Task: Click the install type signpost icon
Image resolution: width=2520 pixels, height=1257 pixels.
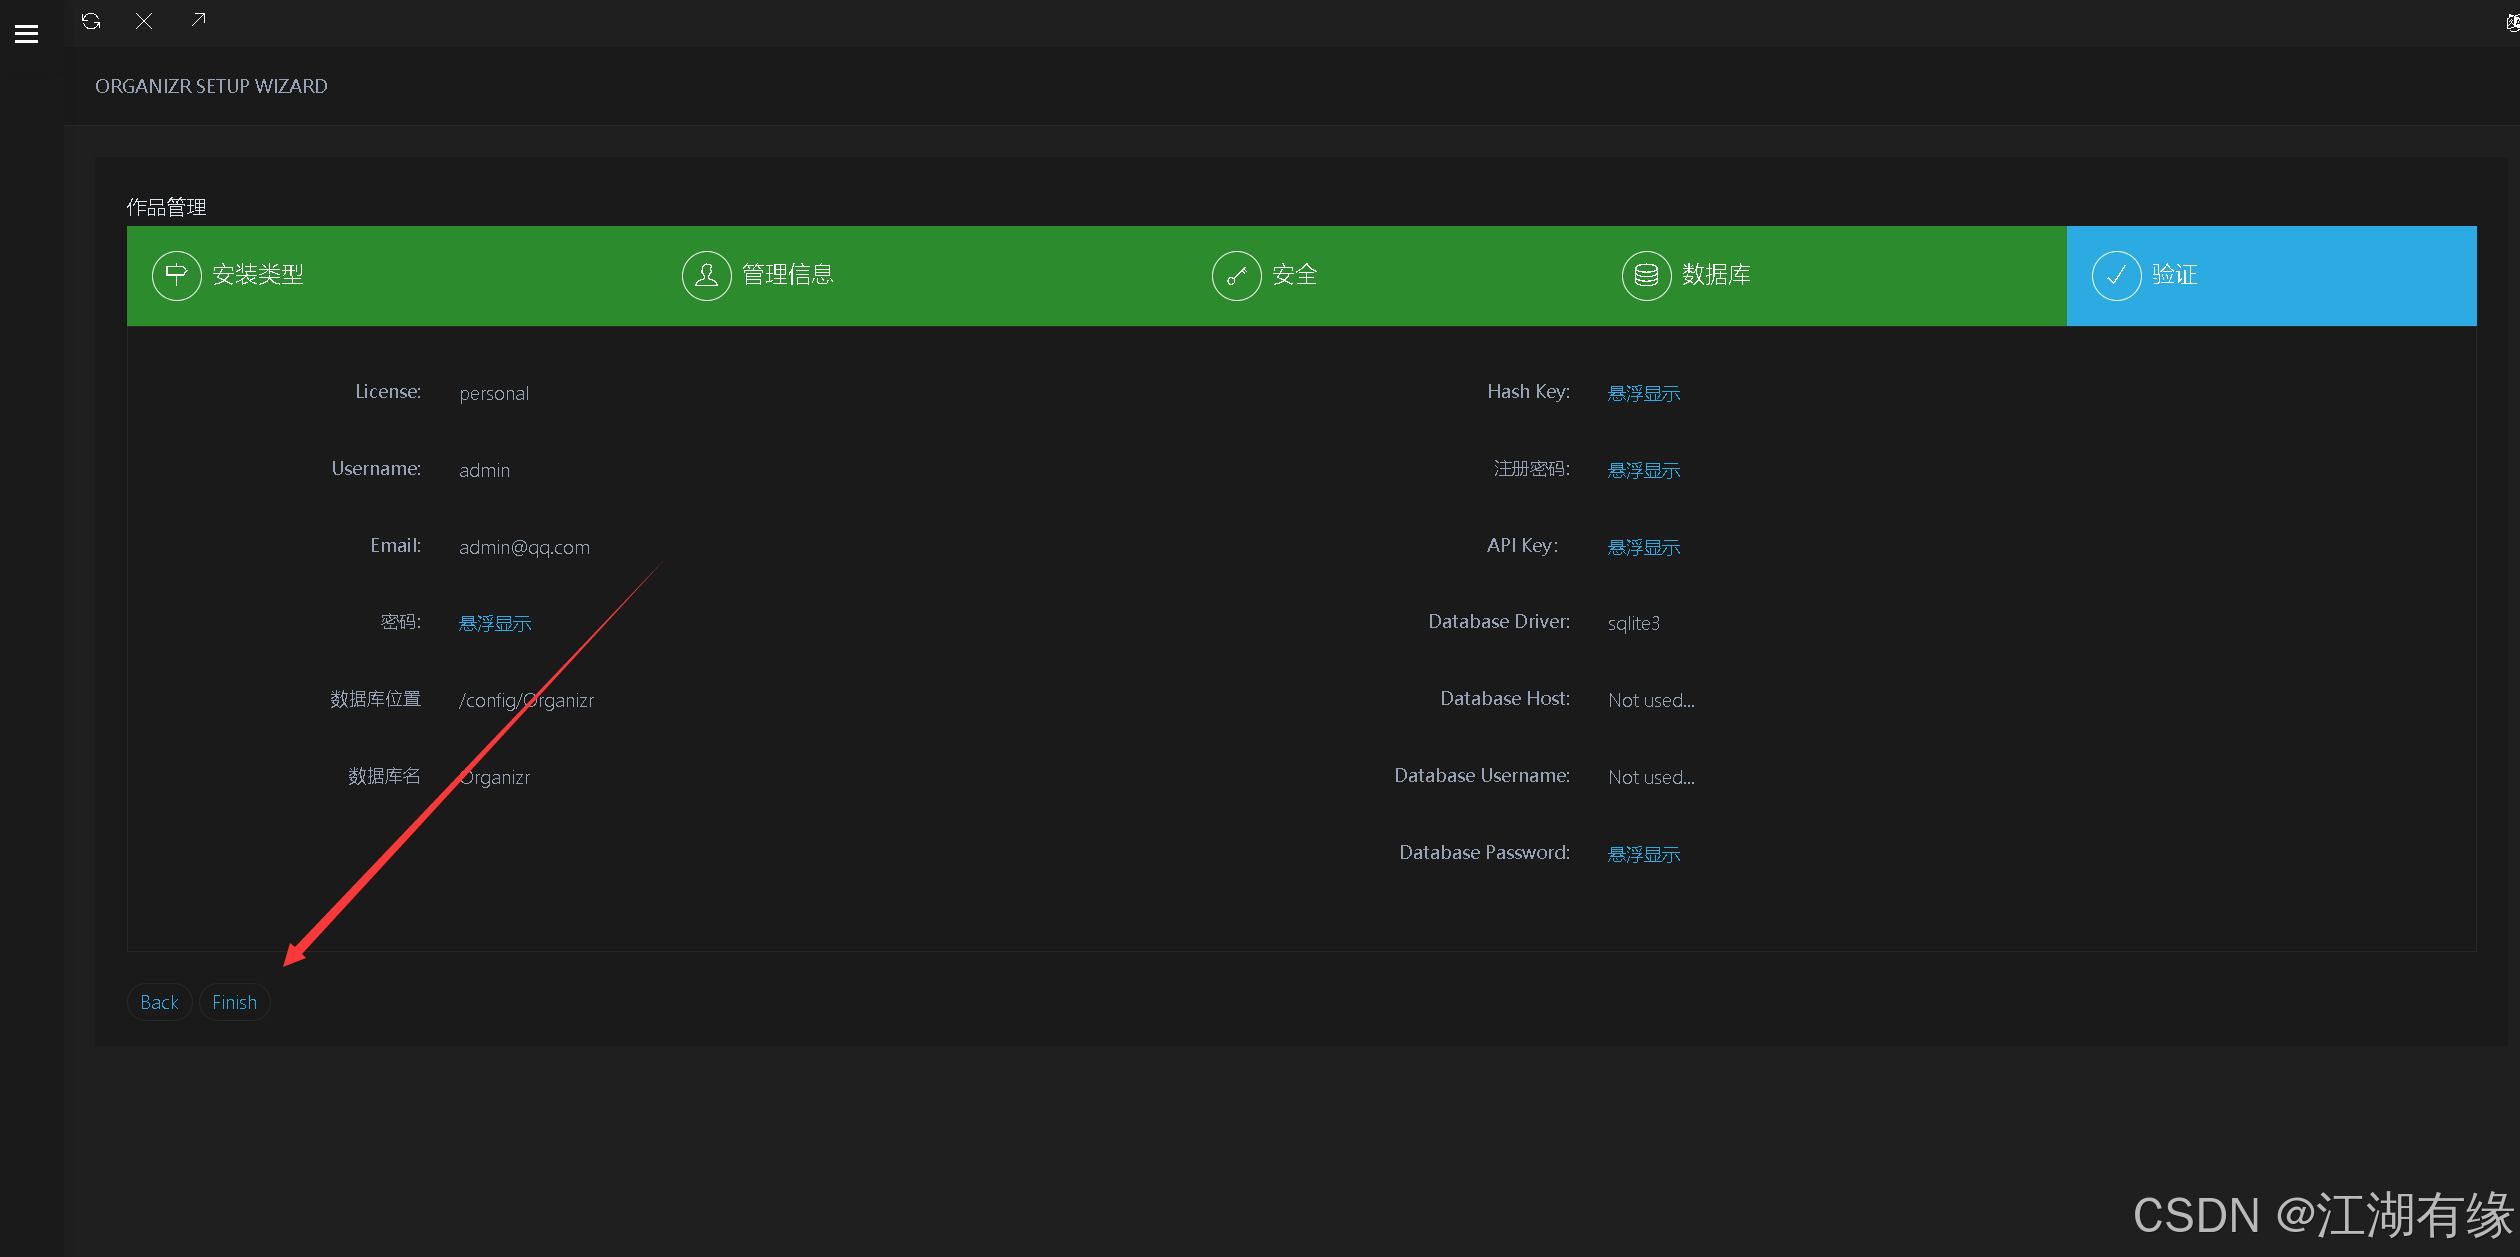Action: 177,275
